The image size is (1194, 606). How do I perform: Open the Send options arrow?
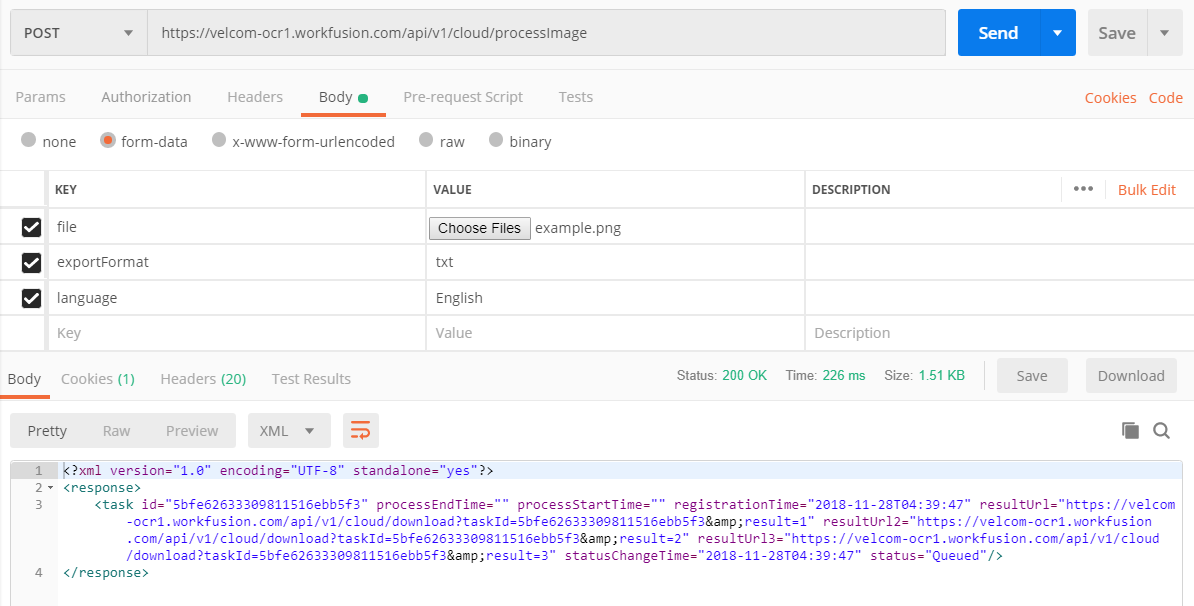[x=1058, y=33]
